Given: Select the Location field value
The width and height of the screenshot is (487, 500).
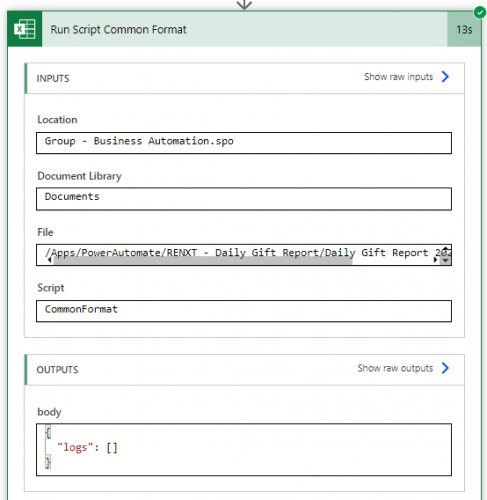Looking at the screenshot, I should [x=244, y=143].
